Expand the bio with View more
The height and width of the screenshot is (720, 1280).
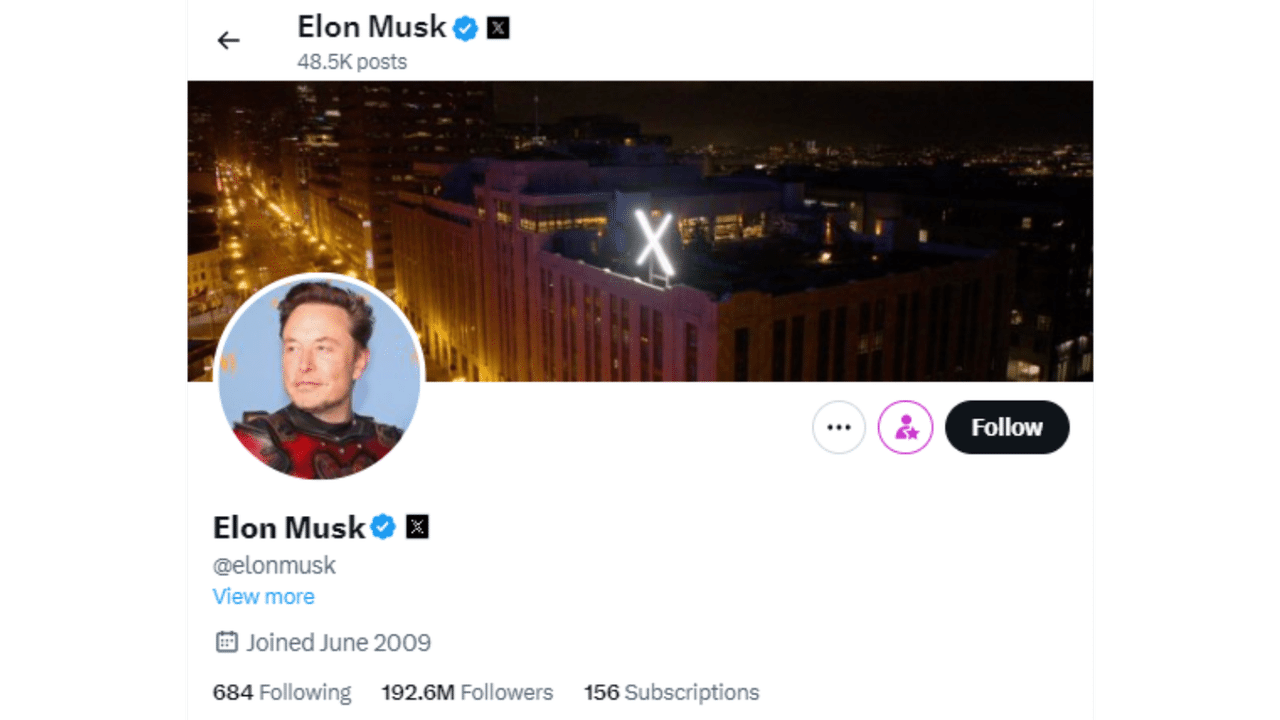[x=263, y=596]
